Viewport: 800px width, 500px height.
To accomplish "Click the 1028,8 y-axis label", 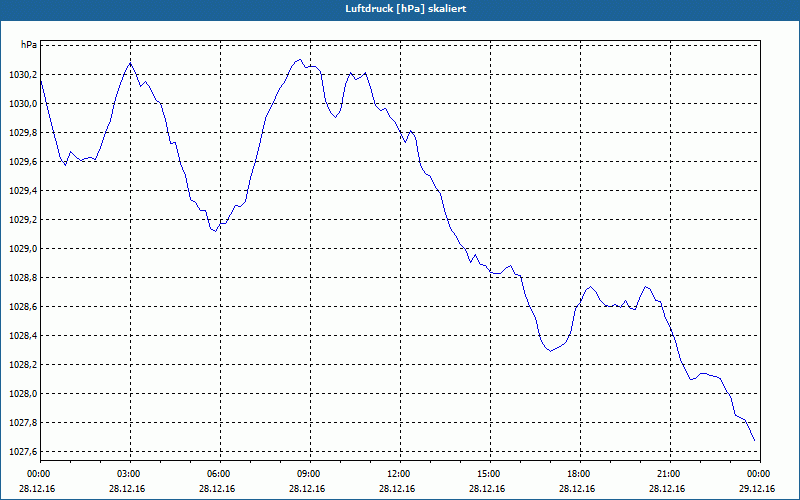I will (23, 278).
